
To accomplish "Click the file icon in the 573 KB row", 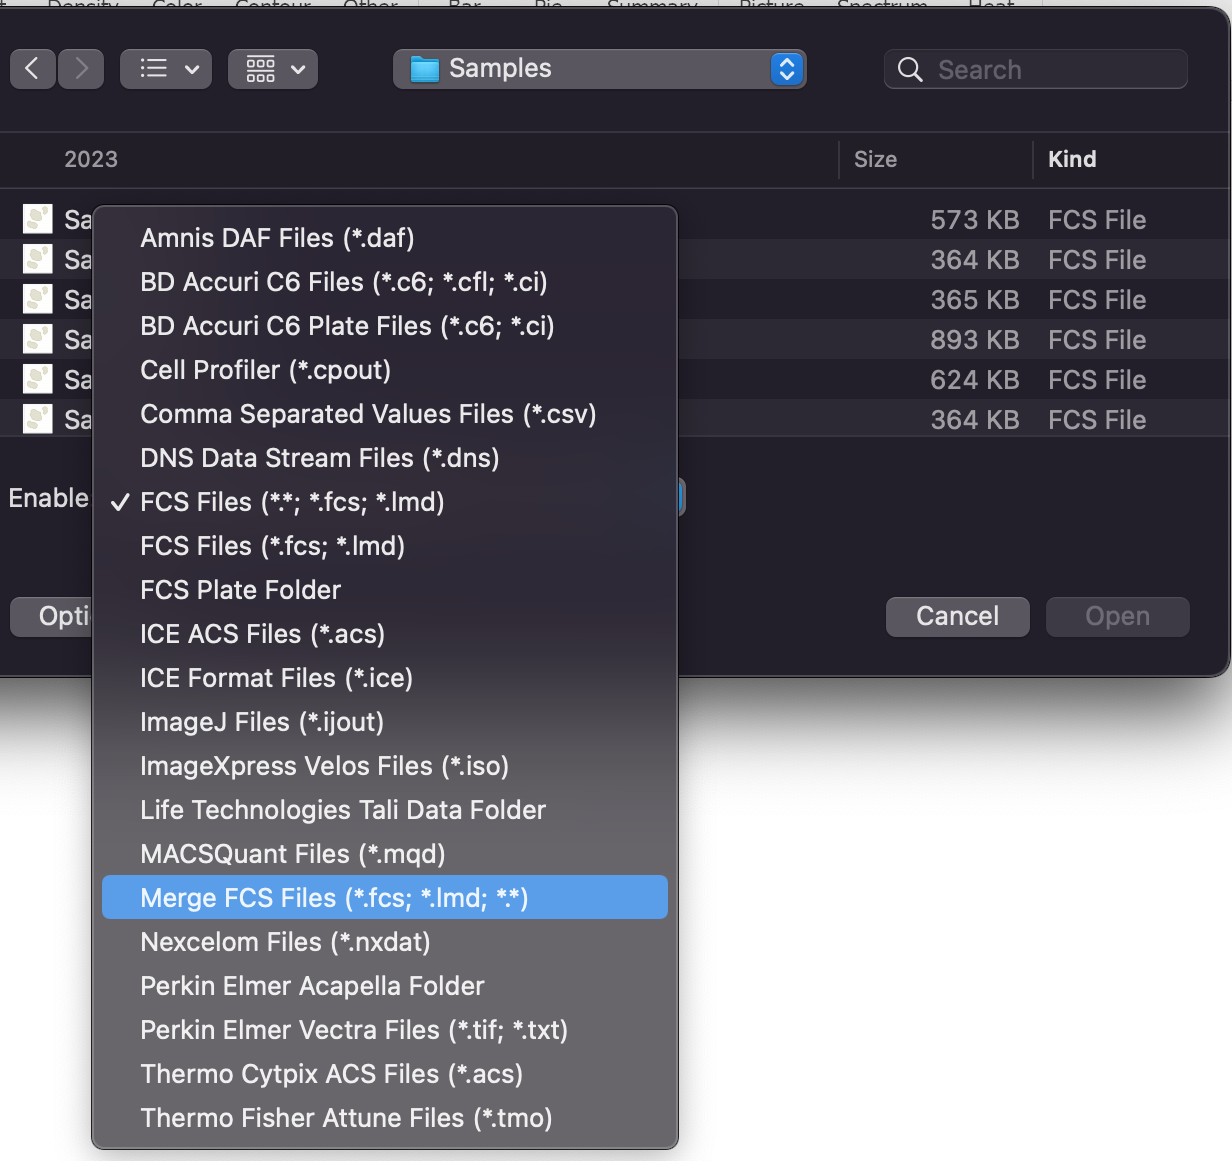I will [x=38, y=219].
